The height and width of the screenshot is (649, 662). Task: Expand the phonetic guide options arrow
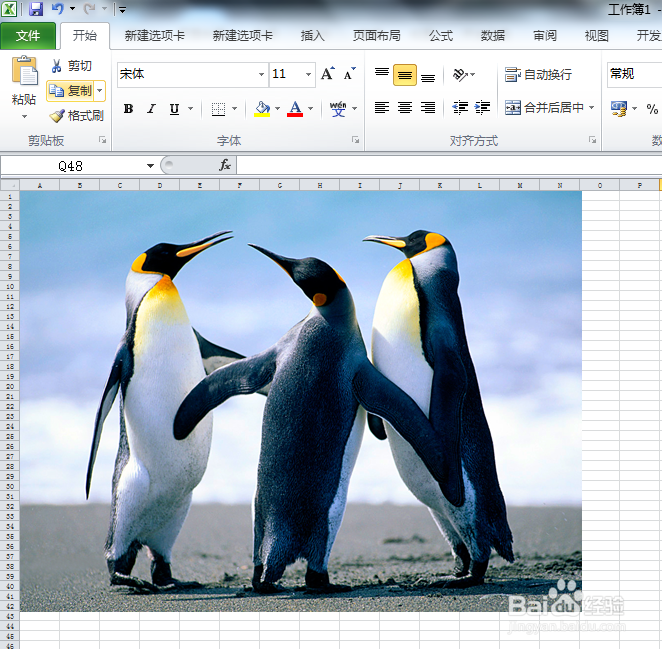tap(354, 109)
